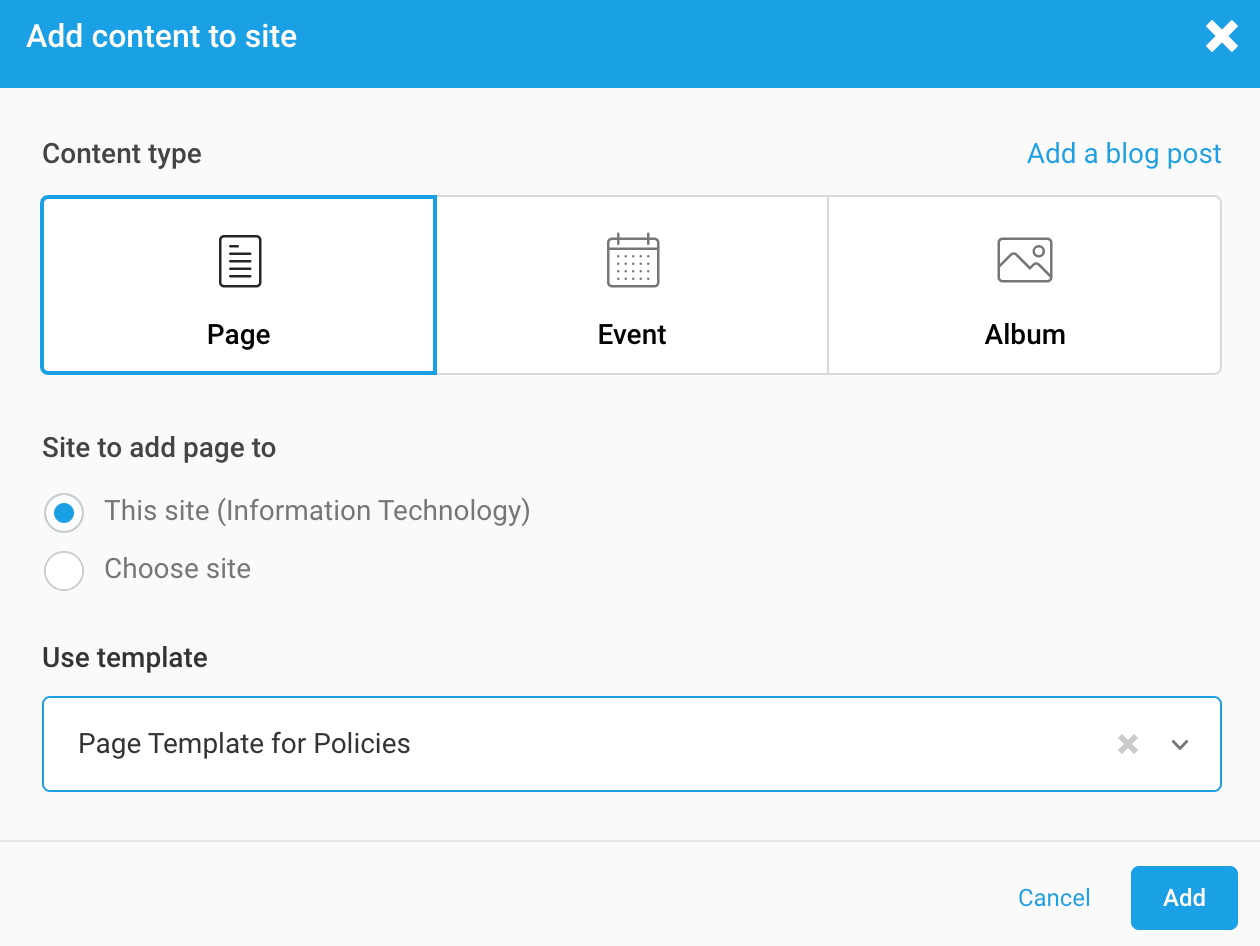Screen dimensions: 1260x946
Task: Click the chevron on the template selector
Action: (1180, 744)
